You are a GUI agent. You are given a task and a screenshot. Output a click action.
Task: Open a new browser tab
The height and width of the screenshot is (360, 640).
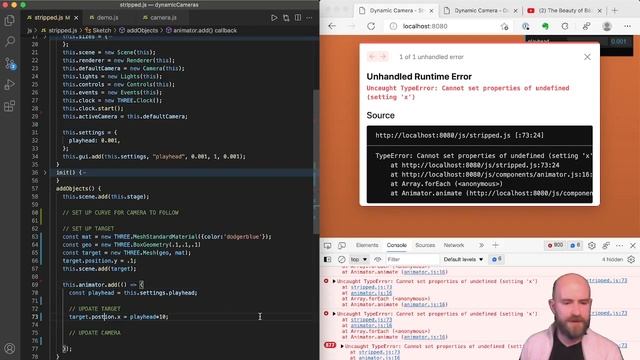click(615, 11)
